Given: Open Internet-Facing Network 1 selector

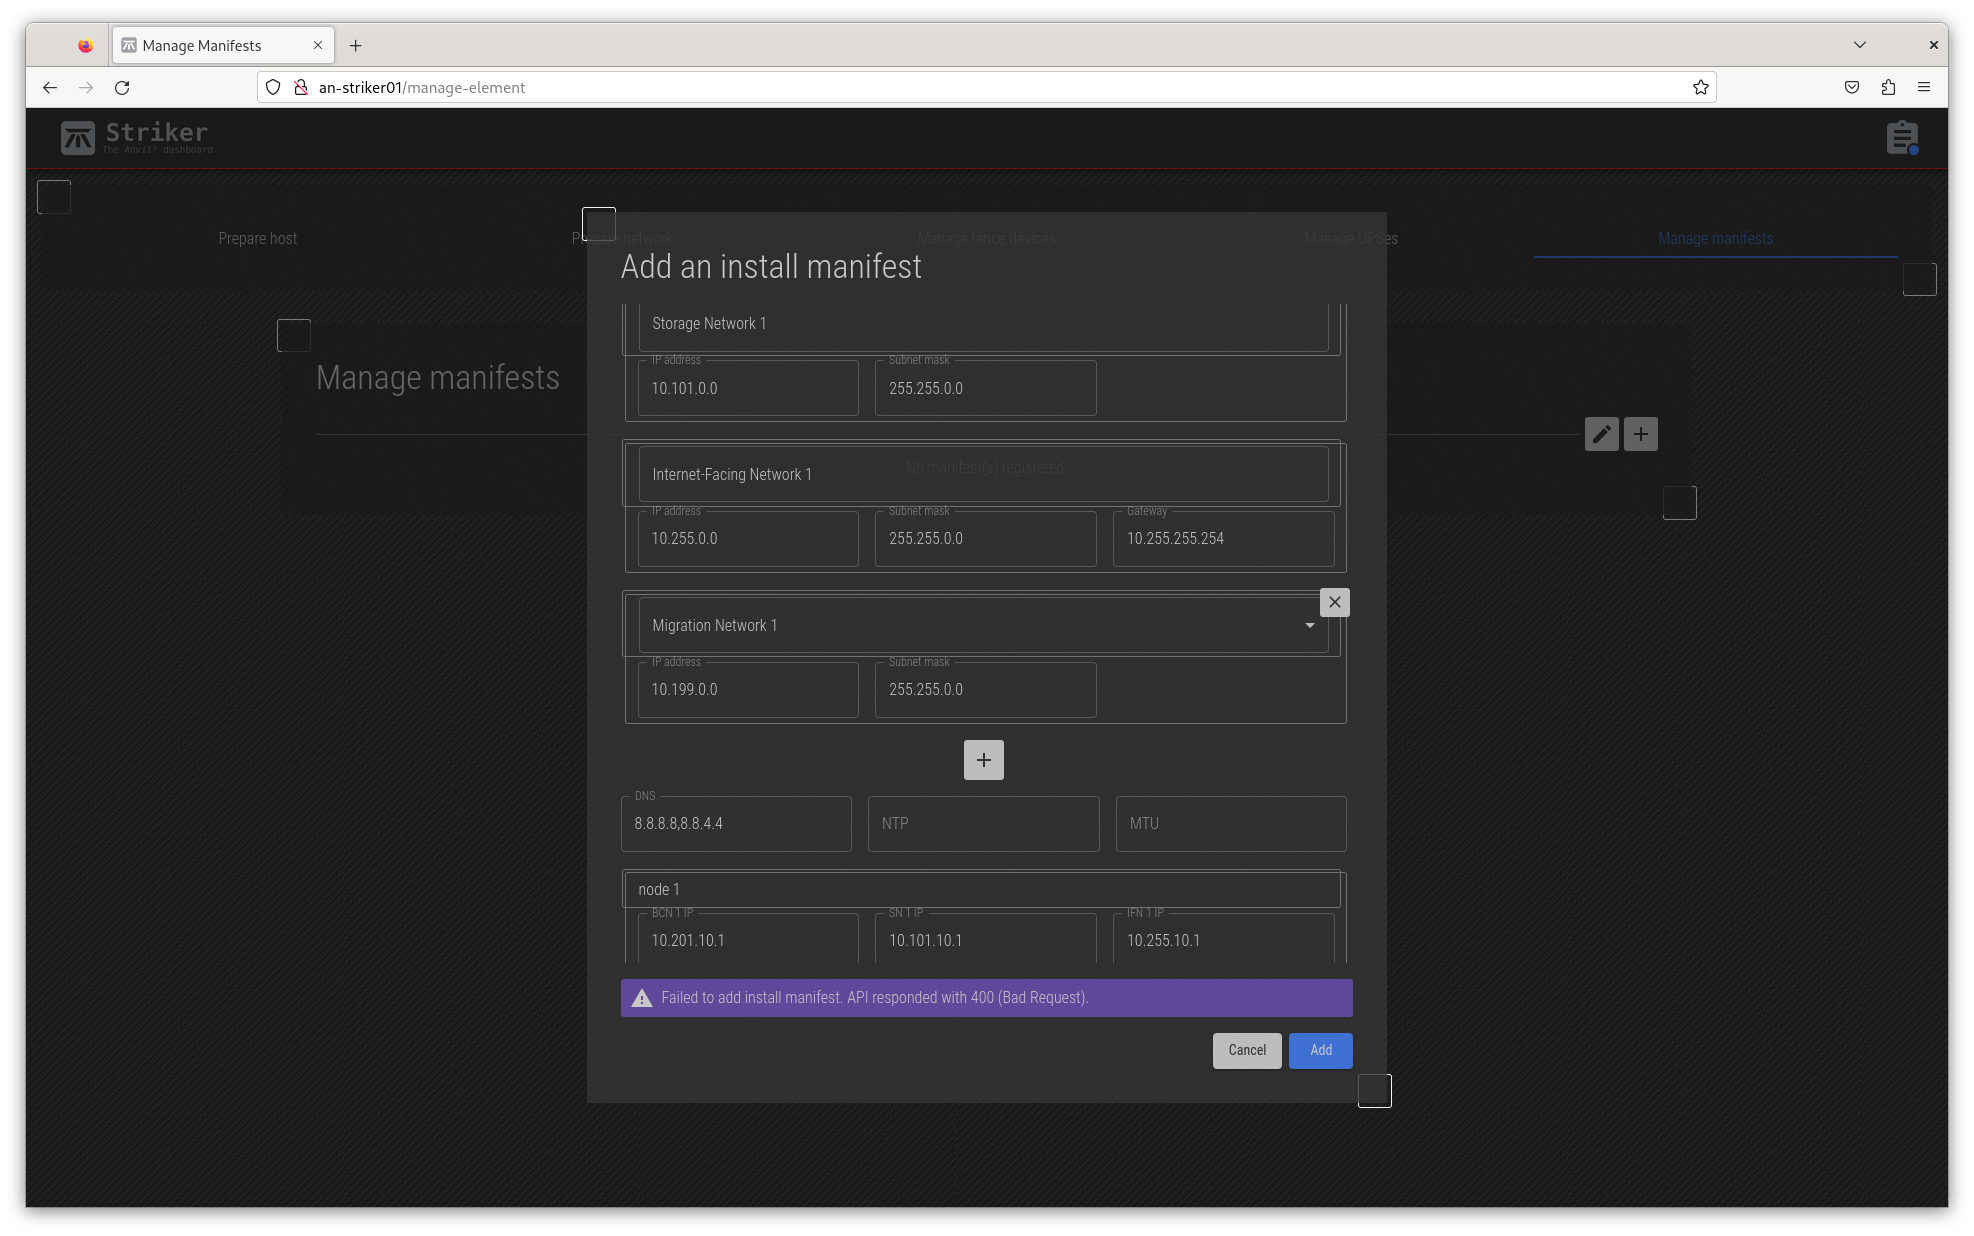Looking at the screenshot, I should click(x=983, y=475).
